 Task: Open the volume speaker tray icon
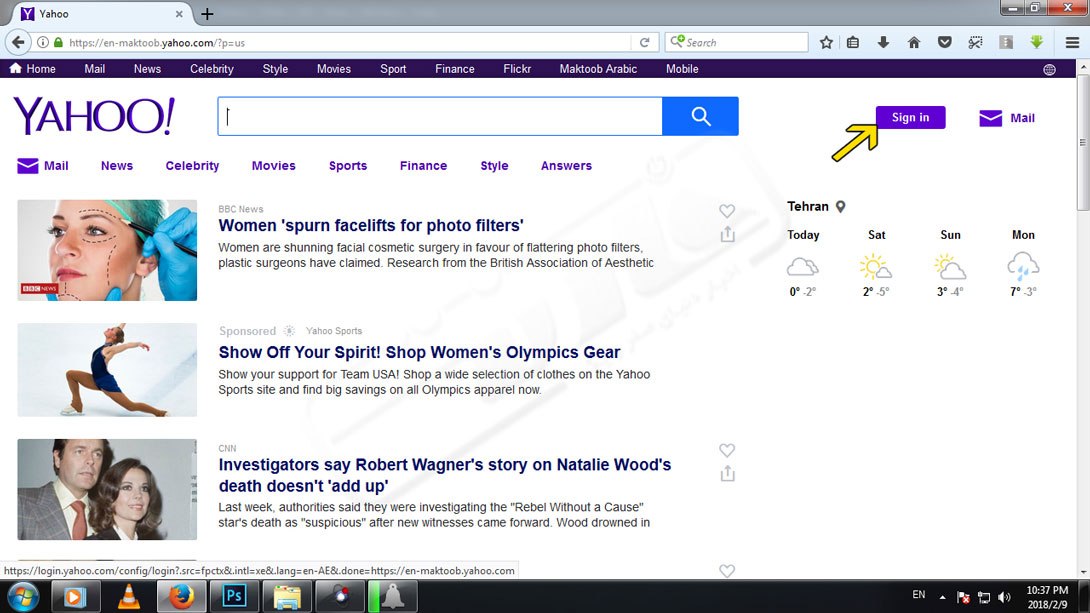click(1004, 597)
